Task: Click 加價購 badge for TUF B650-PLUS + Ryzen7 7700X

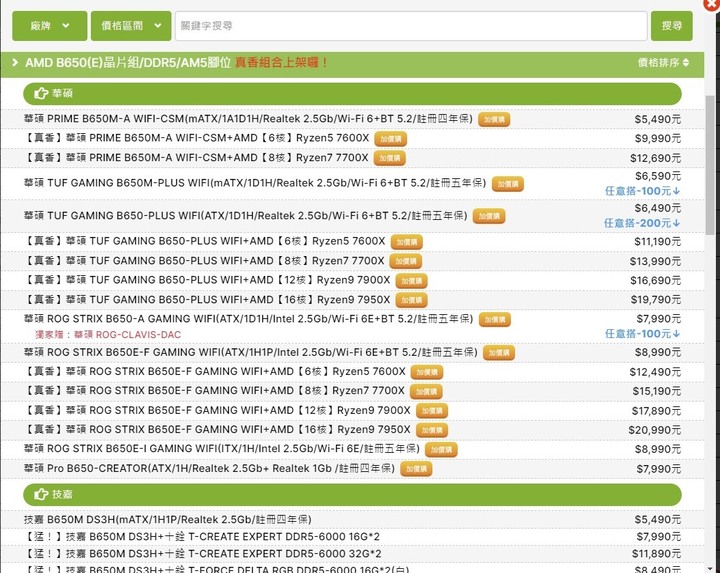Action: coord(406,261)
